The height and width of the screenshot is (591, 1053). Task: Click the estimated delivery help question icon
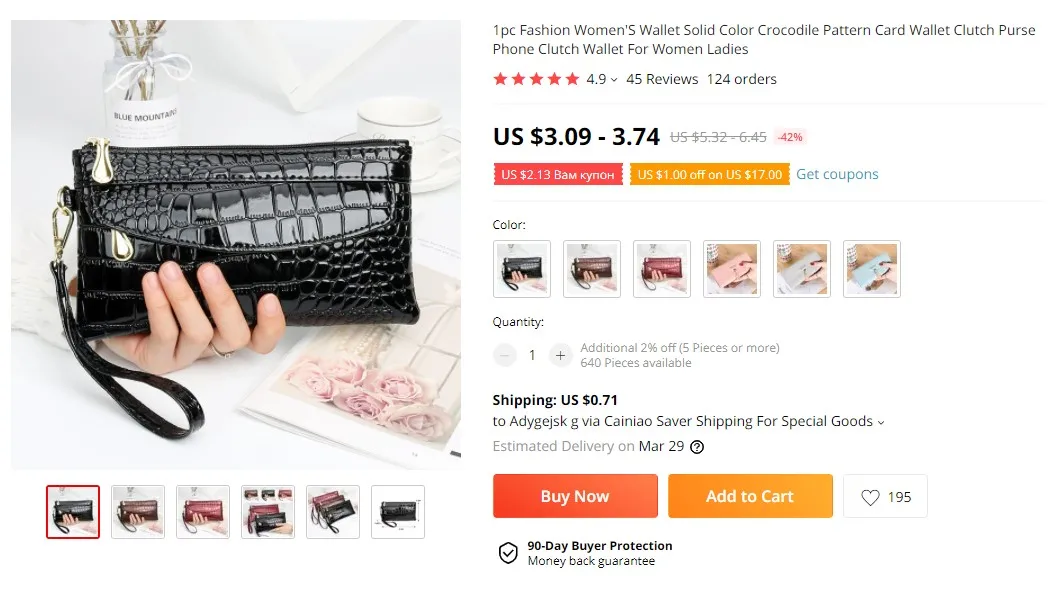697,447
